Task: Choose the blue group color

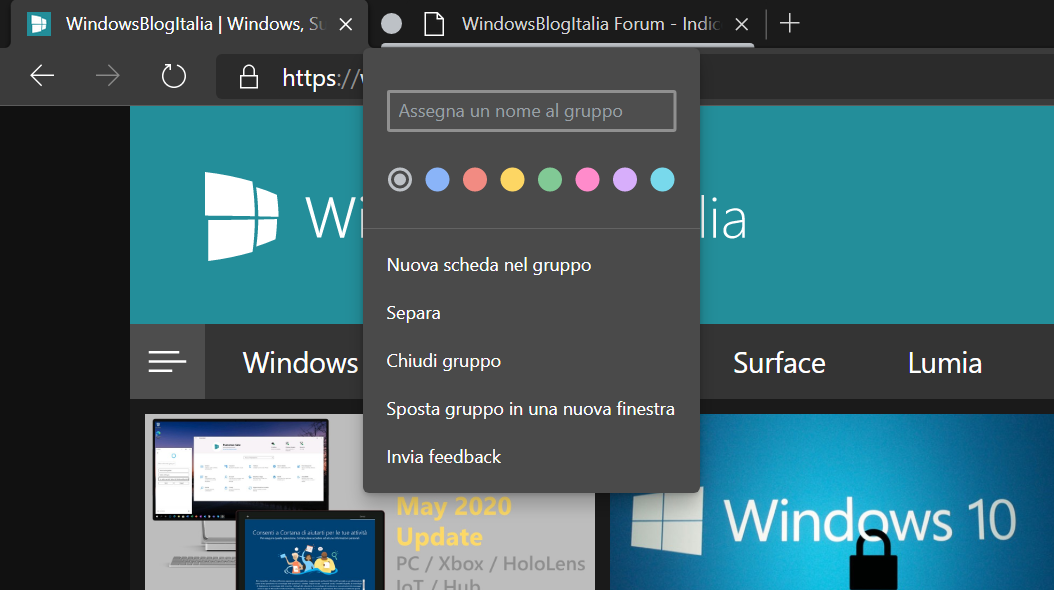Action: coord(438,179)
